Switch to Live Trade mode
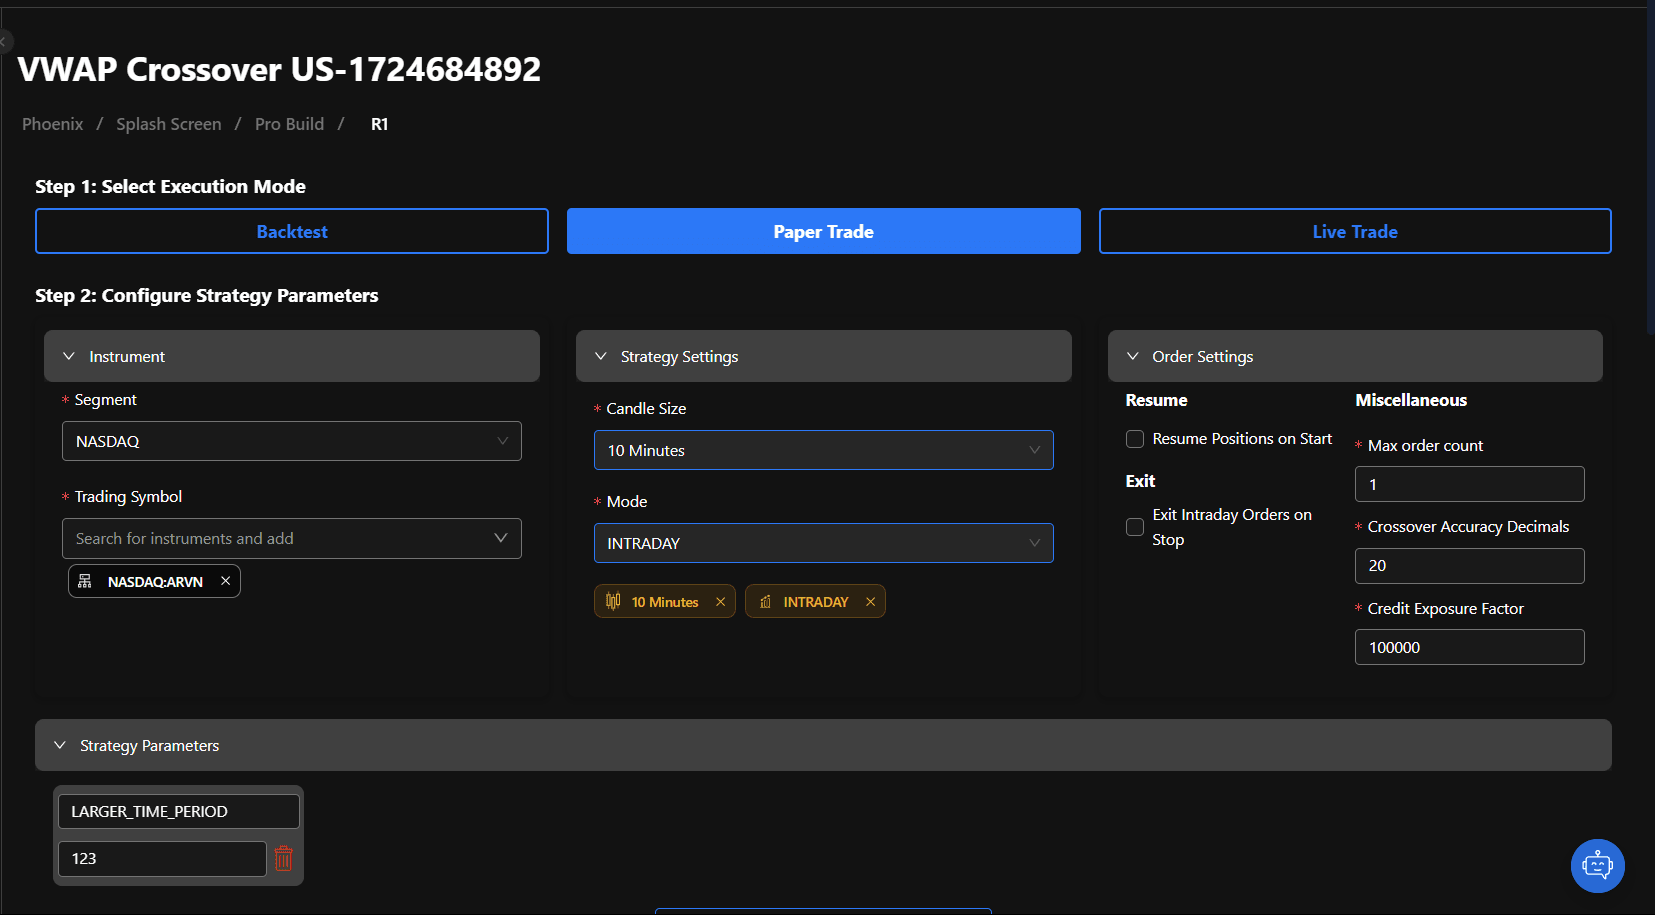Image resolution: width=1655 pixels, height=915 pixels. pyautogui.click(x=1354, y=231)
